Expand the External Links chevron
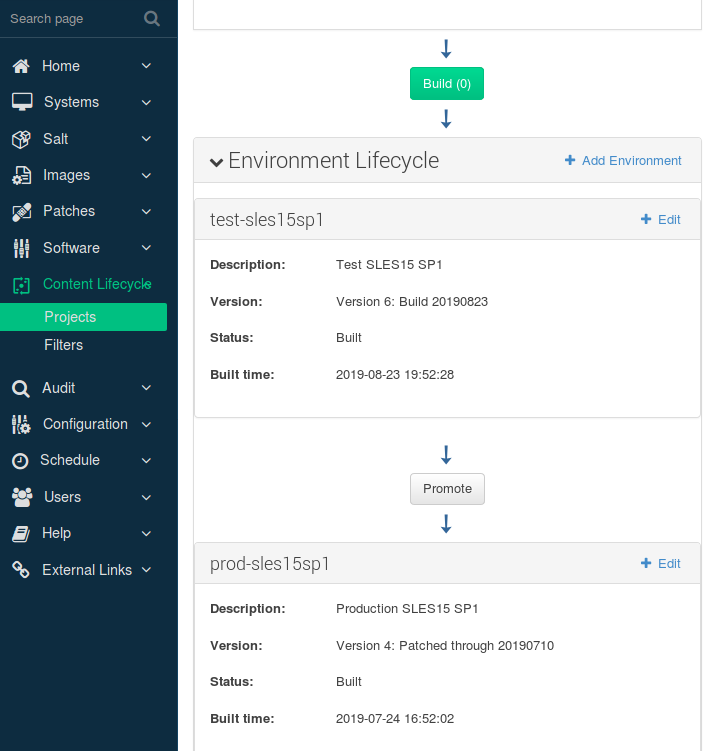The width and height of the screenshot is (711, 751). [x=147, y=570]
